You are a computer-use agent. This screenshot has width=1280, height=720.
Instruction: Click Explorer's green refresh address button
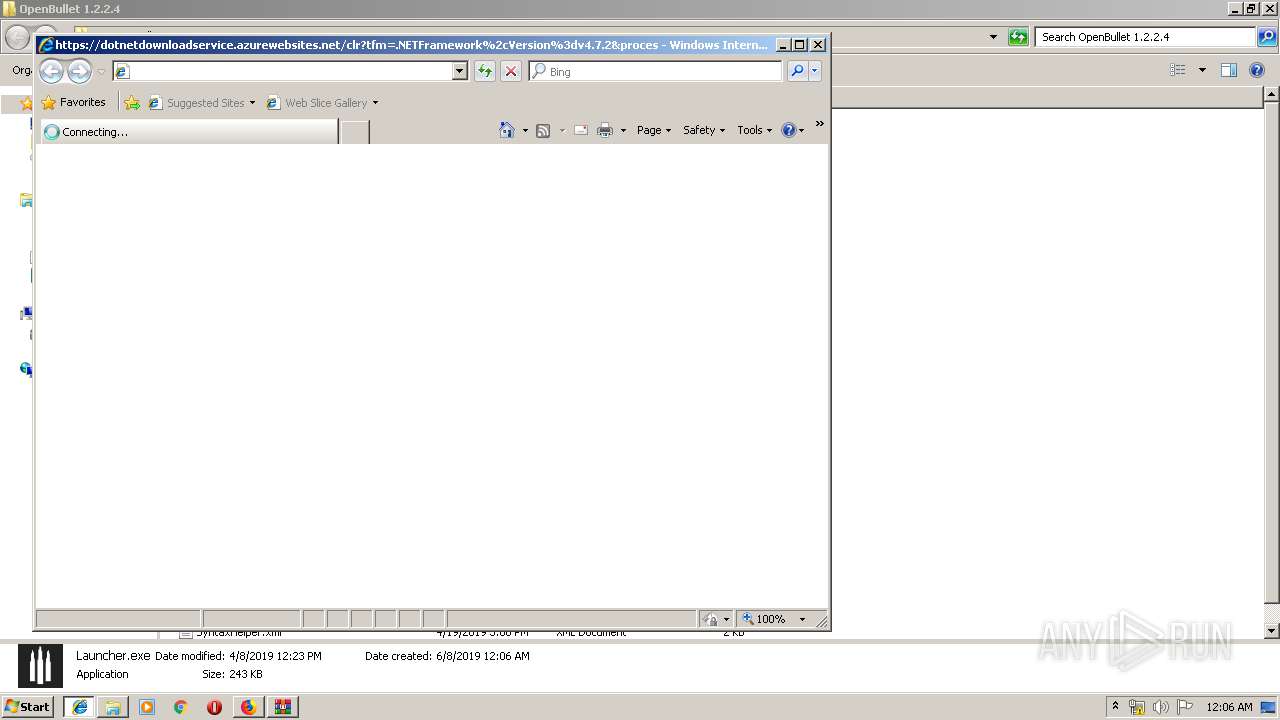coord(1018,37)
